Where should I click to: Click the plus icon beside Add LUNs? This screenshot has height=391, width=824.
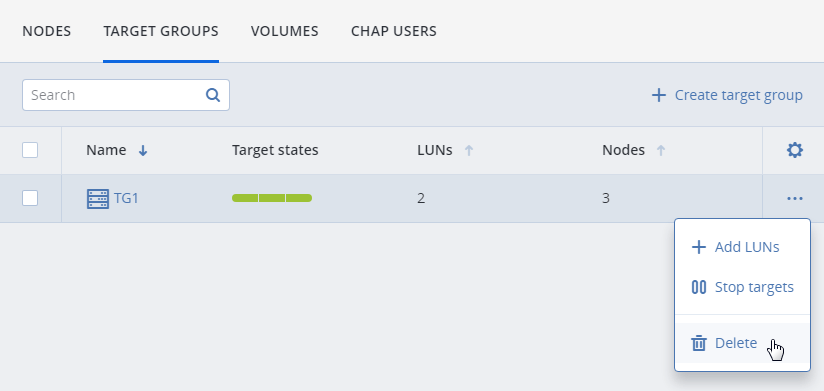tap(698, 247)
